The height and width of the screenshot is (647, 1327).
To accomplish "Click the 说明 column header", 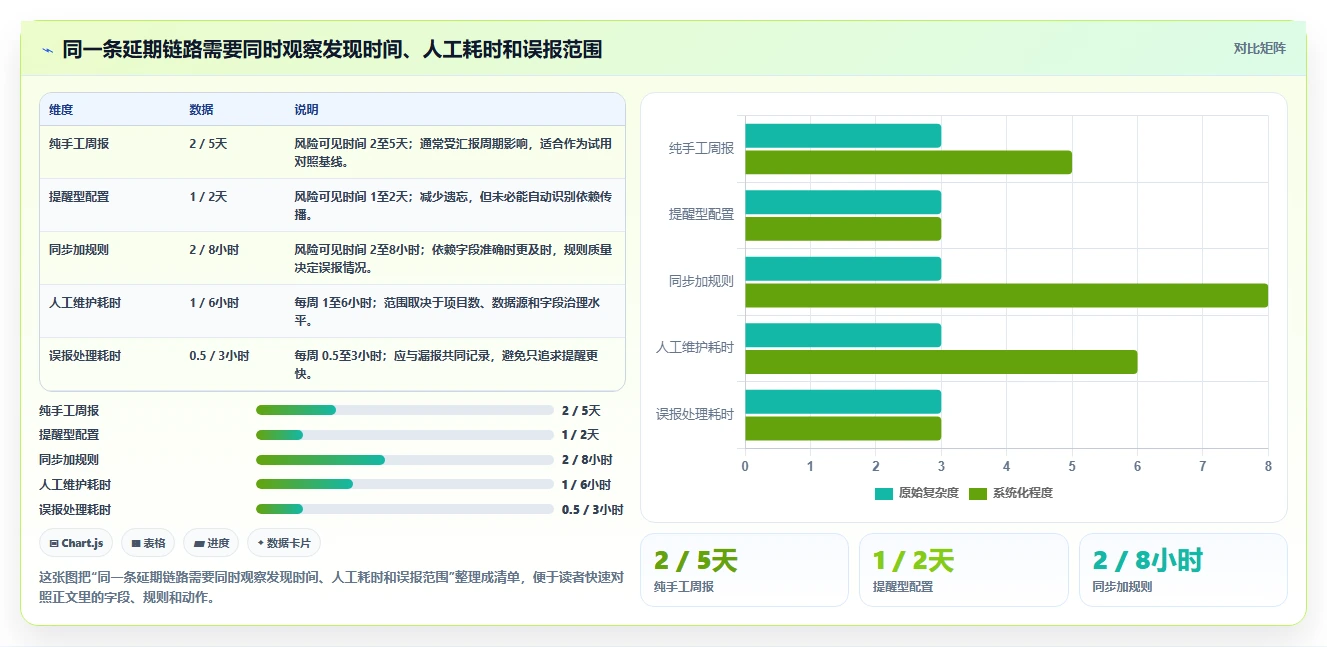I will tap(306, 109).
